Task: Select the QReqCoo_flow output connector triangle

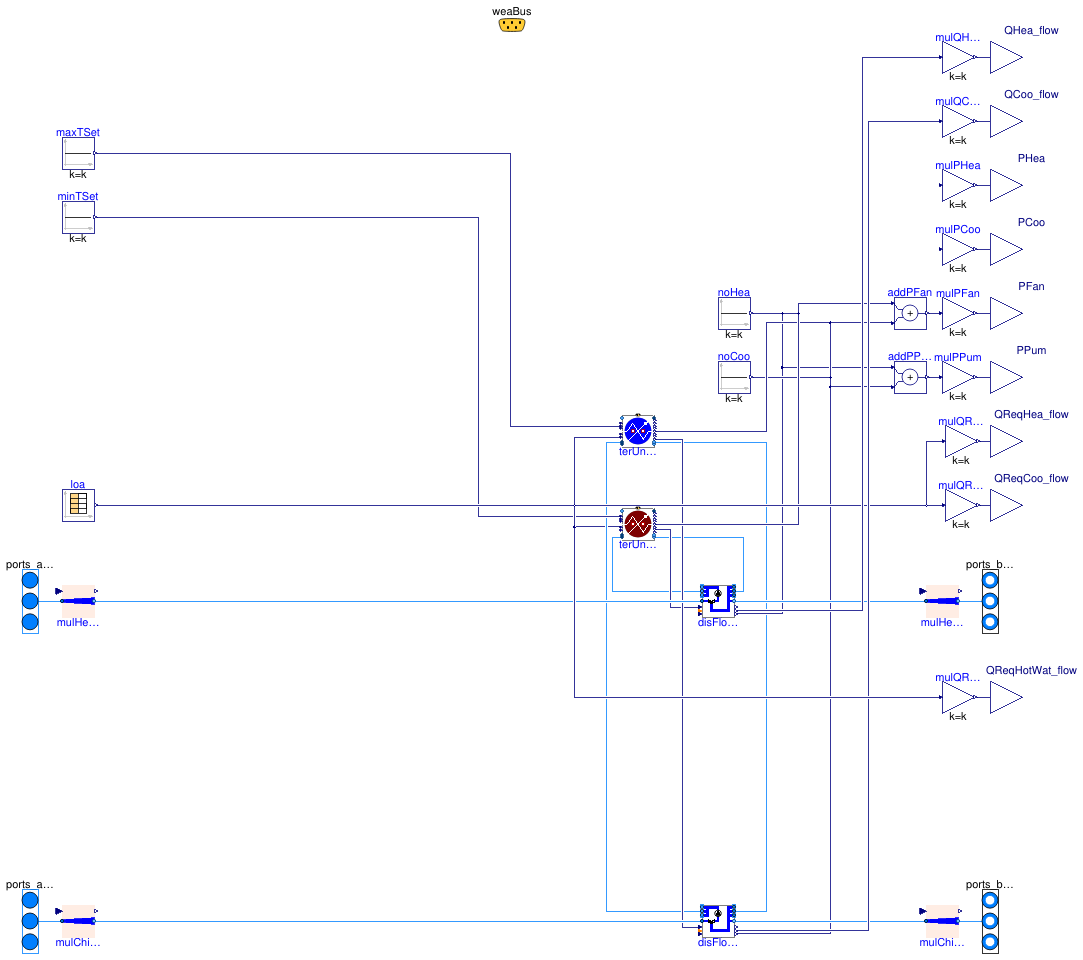Action: point(1006,506)
